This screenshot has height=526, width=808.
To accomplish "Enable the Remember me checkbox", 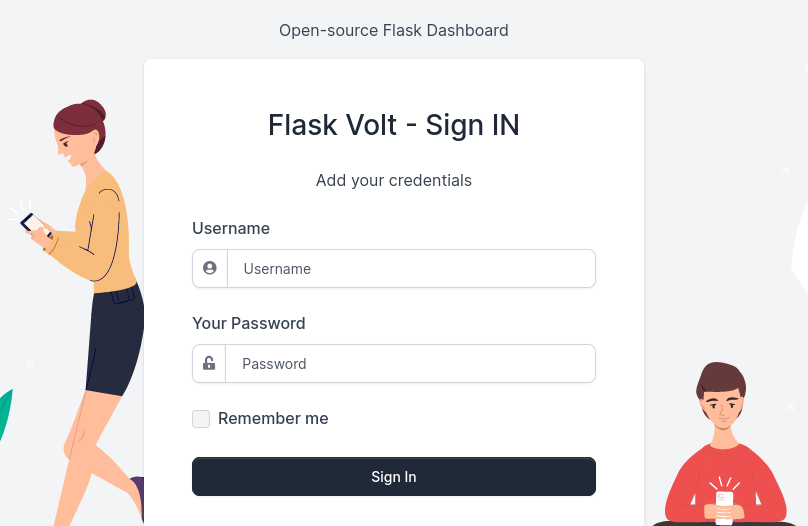I will [201, 419].
